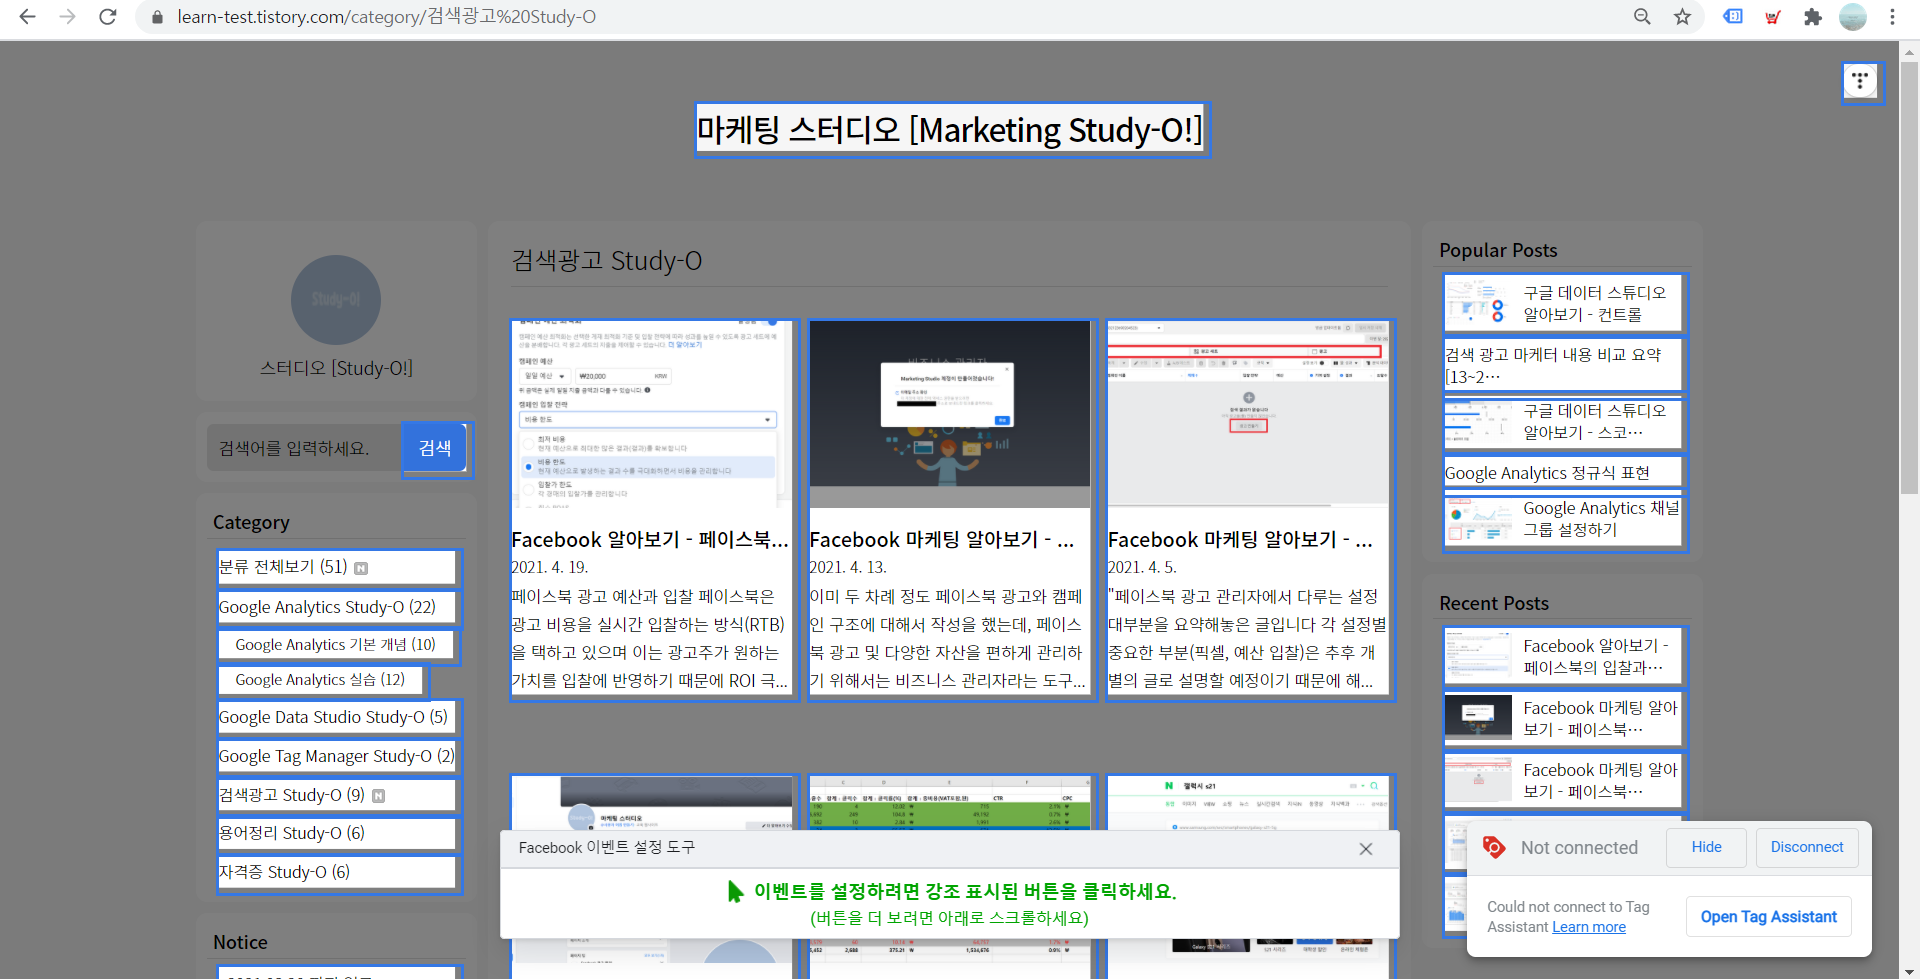Open the red W extension icon
Screen dimensions: 1920x979
pyautogui.click(x=1773, y=17)
